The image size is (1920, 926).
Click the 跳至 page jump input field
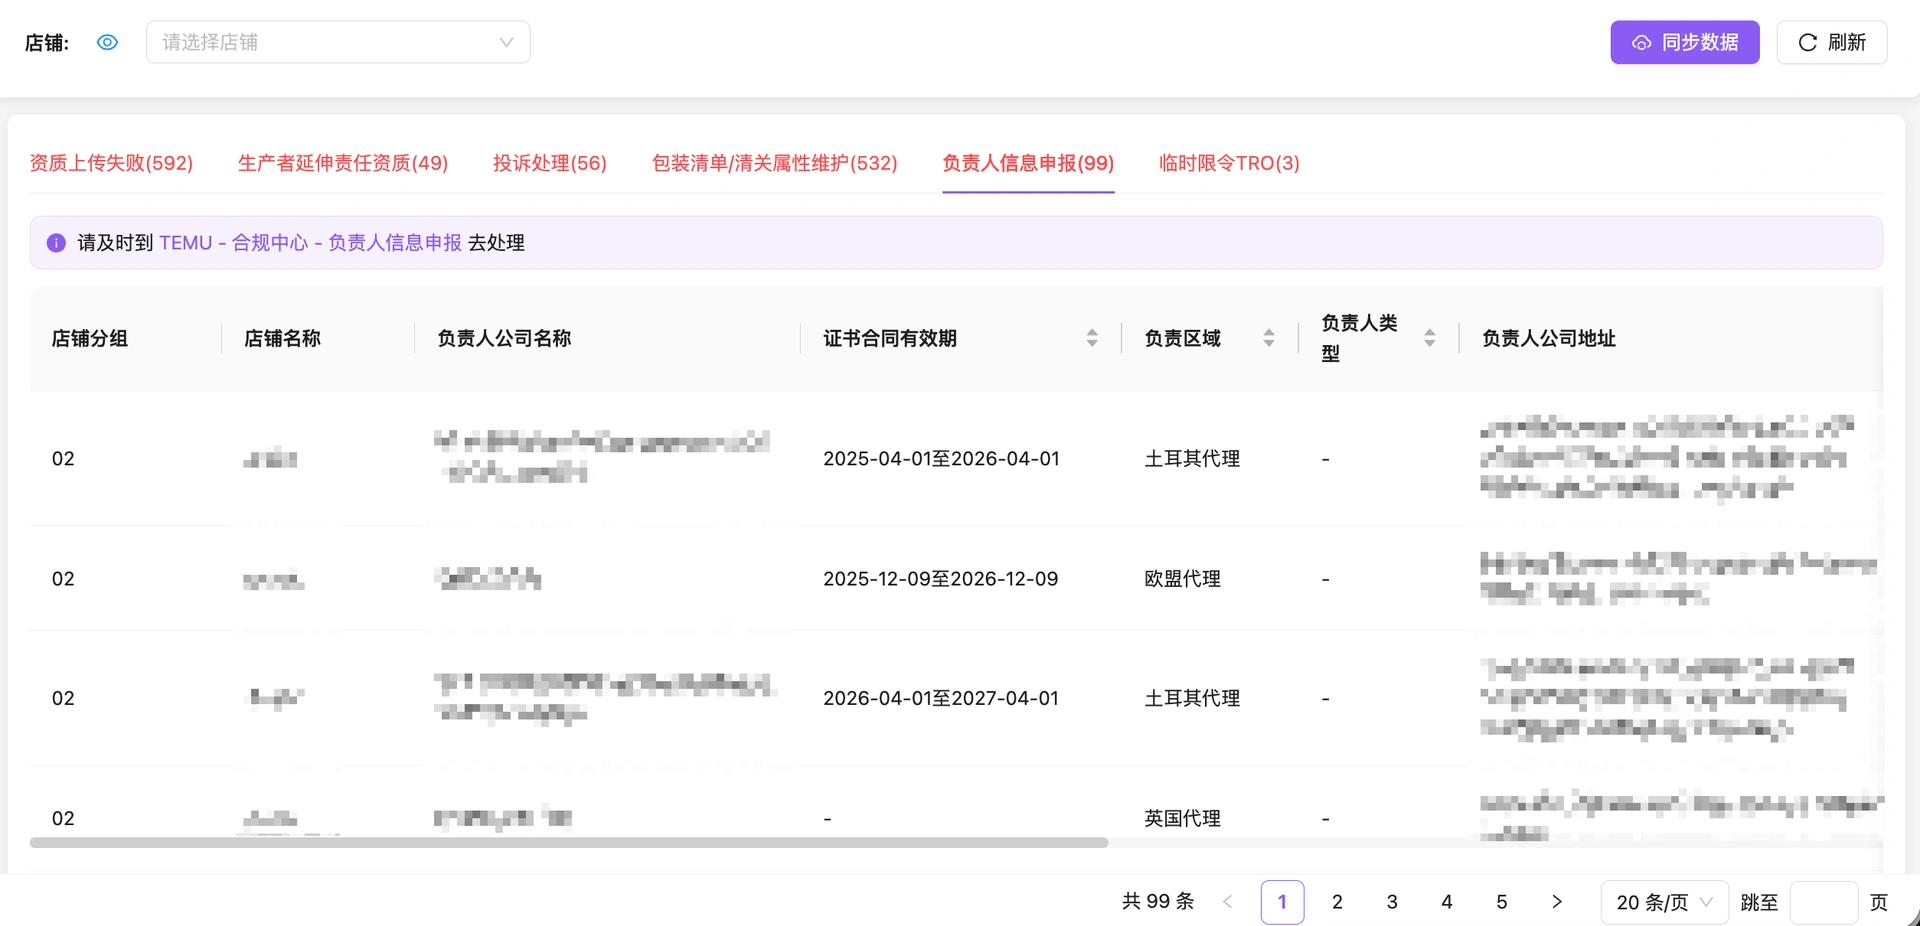1824,902
